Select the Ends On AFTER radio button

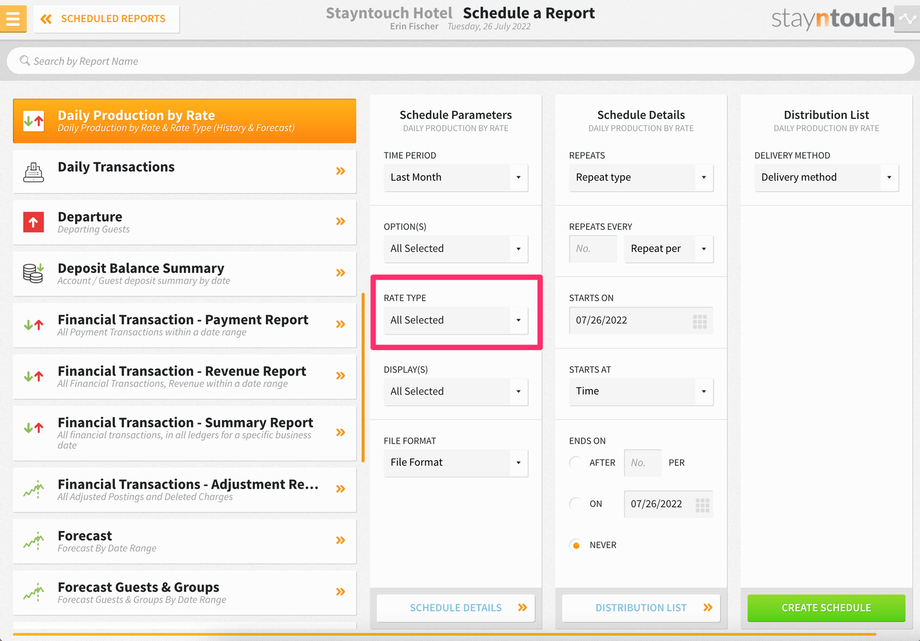[x=576, y=463]
